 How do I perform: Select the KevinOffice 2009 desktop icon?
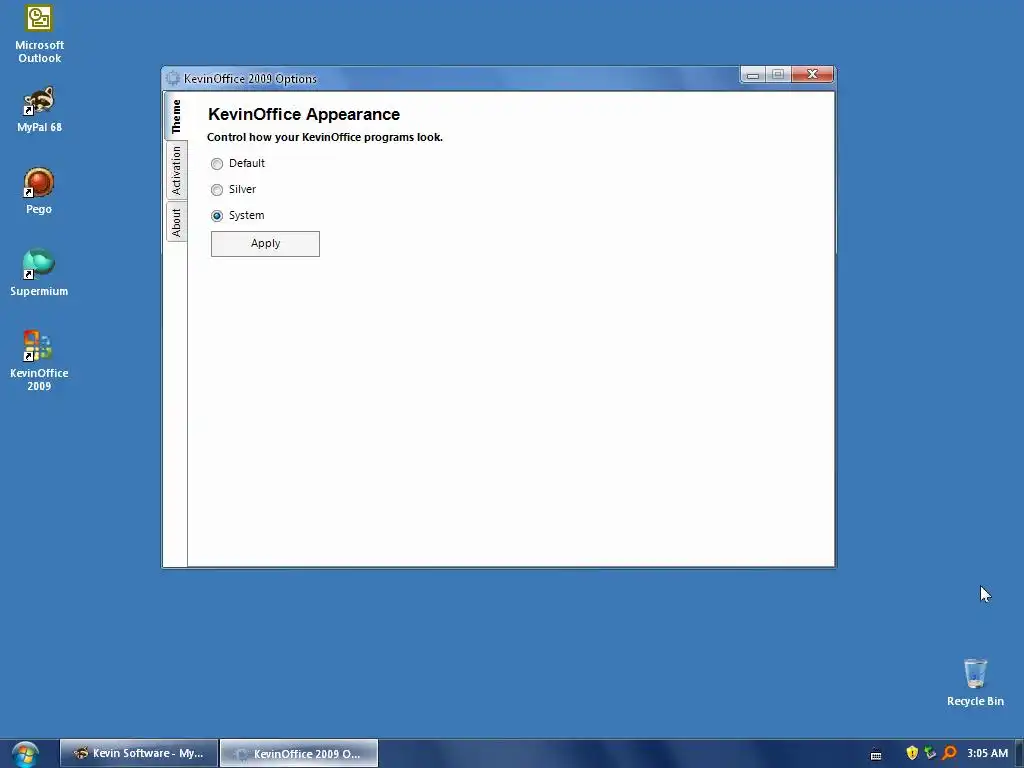pyautogui.click(x=39, y=361)
